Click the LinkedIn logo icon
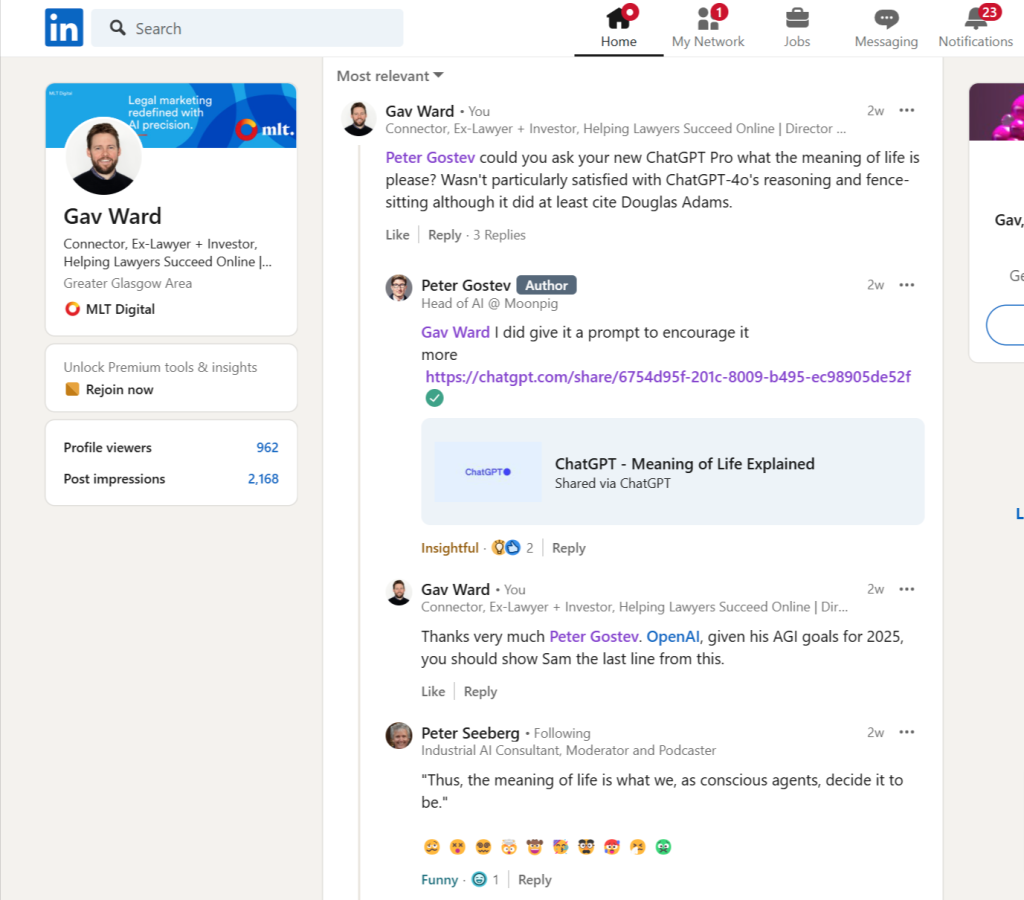1024x900 pixels. [64, 27]
